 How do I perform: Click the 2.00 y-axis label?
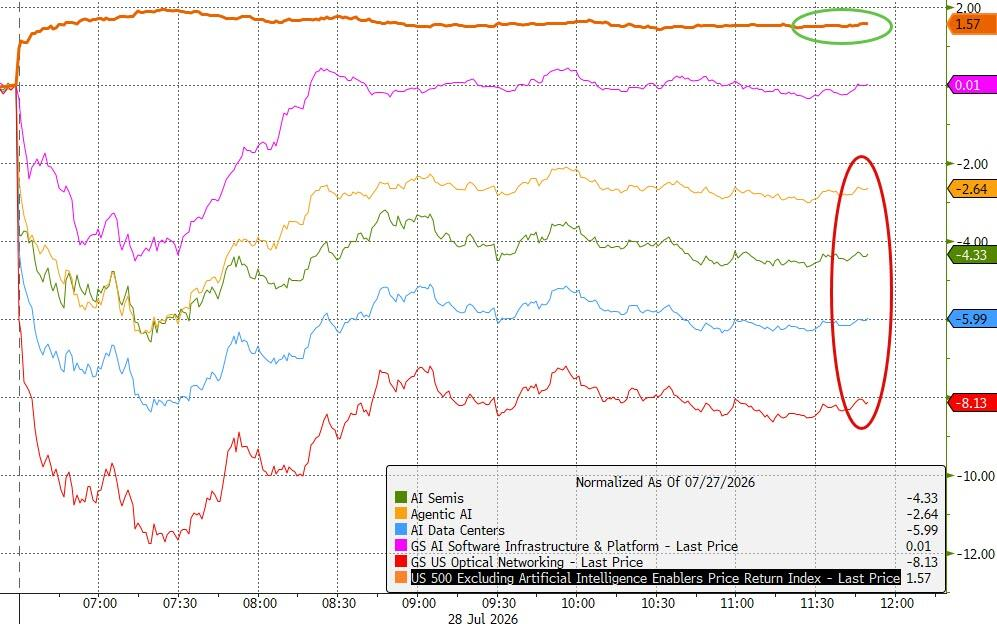[968, 8]
